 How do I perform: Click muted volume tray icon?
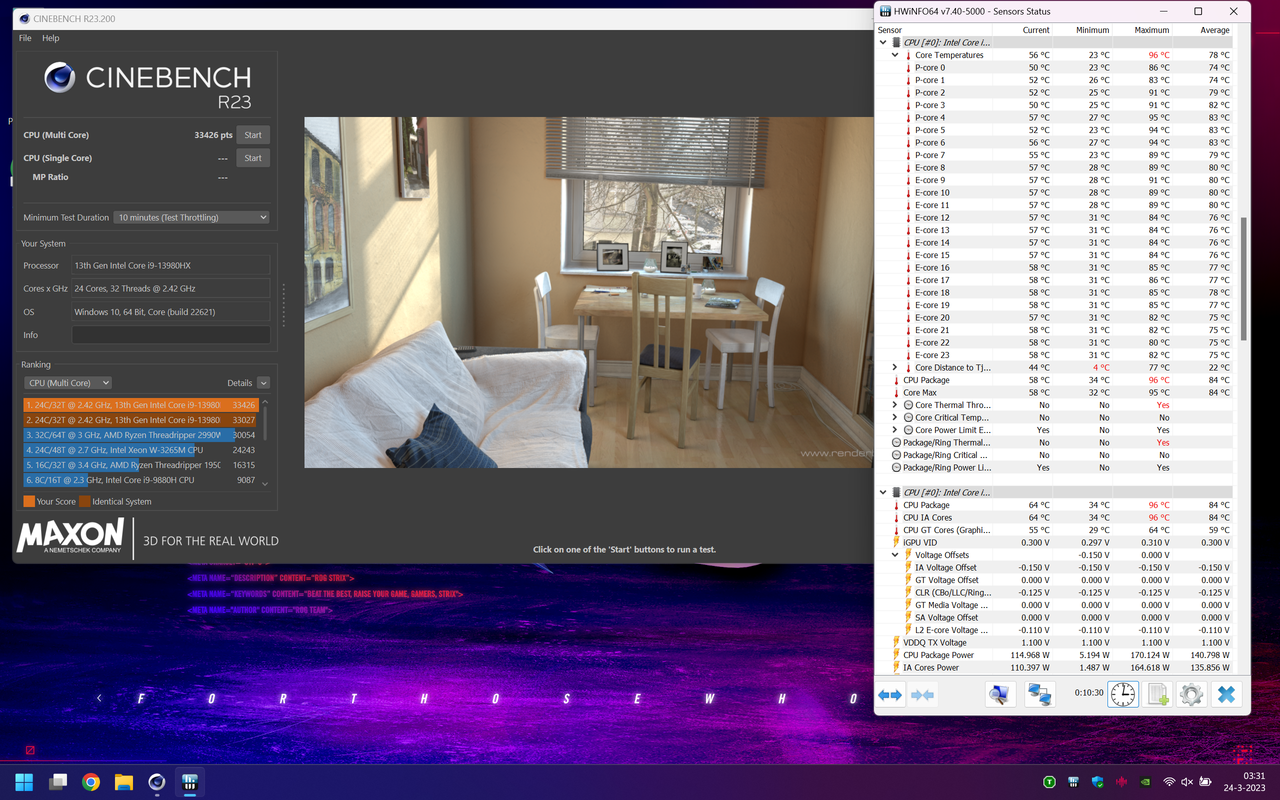coord(1187,782)
